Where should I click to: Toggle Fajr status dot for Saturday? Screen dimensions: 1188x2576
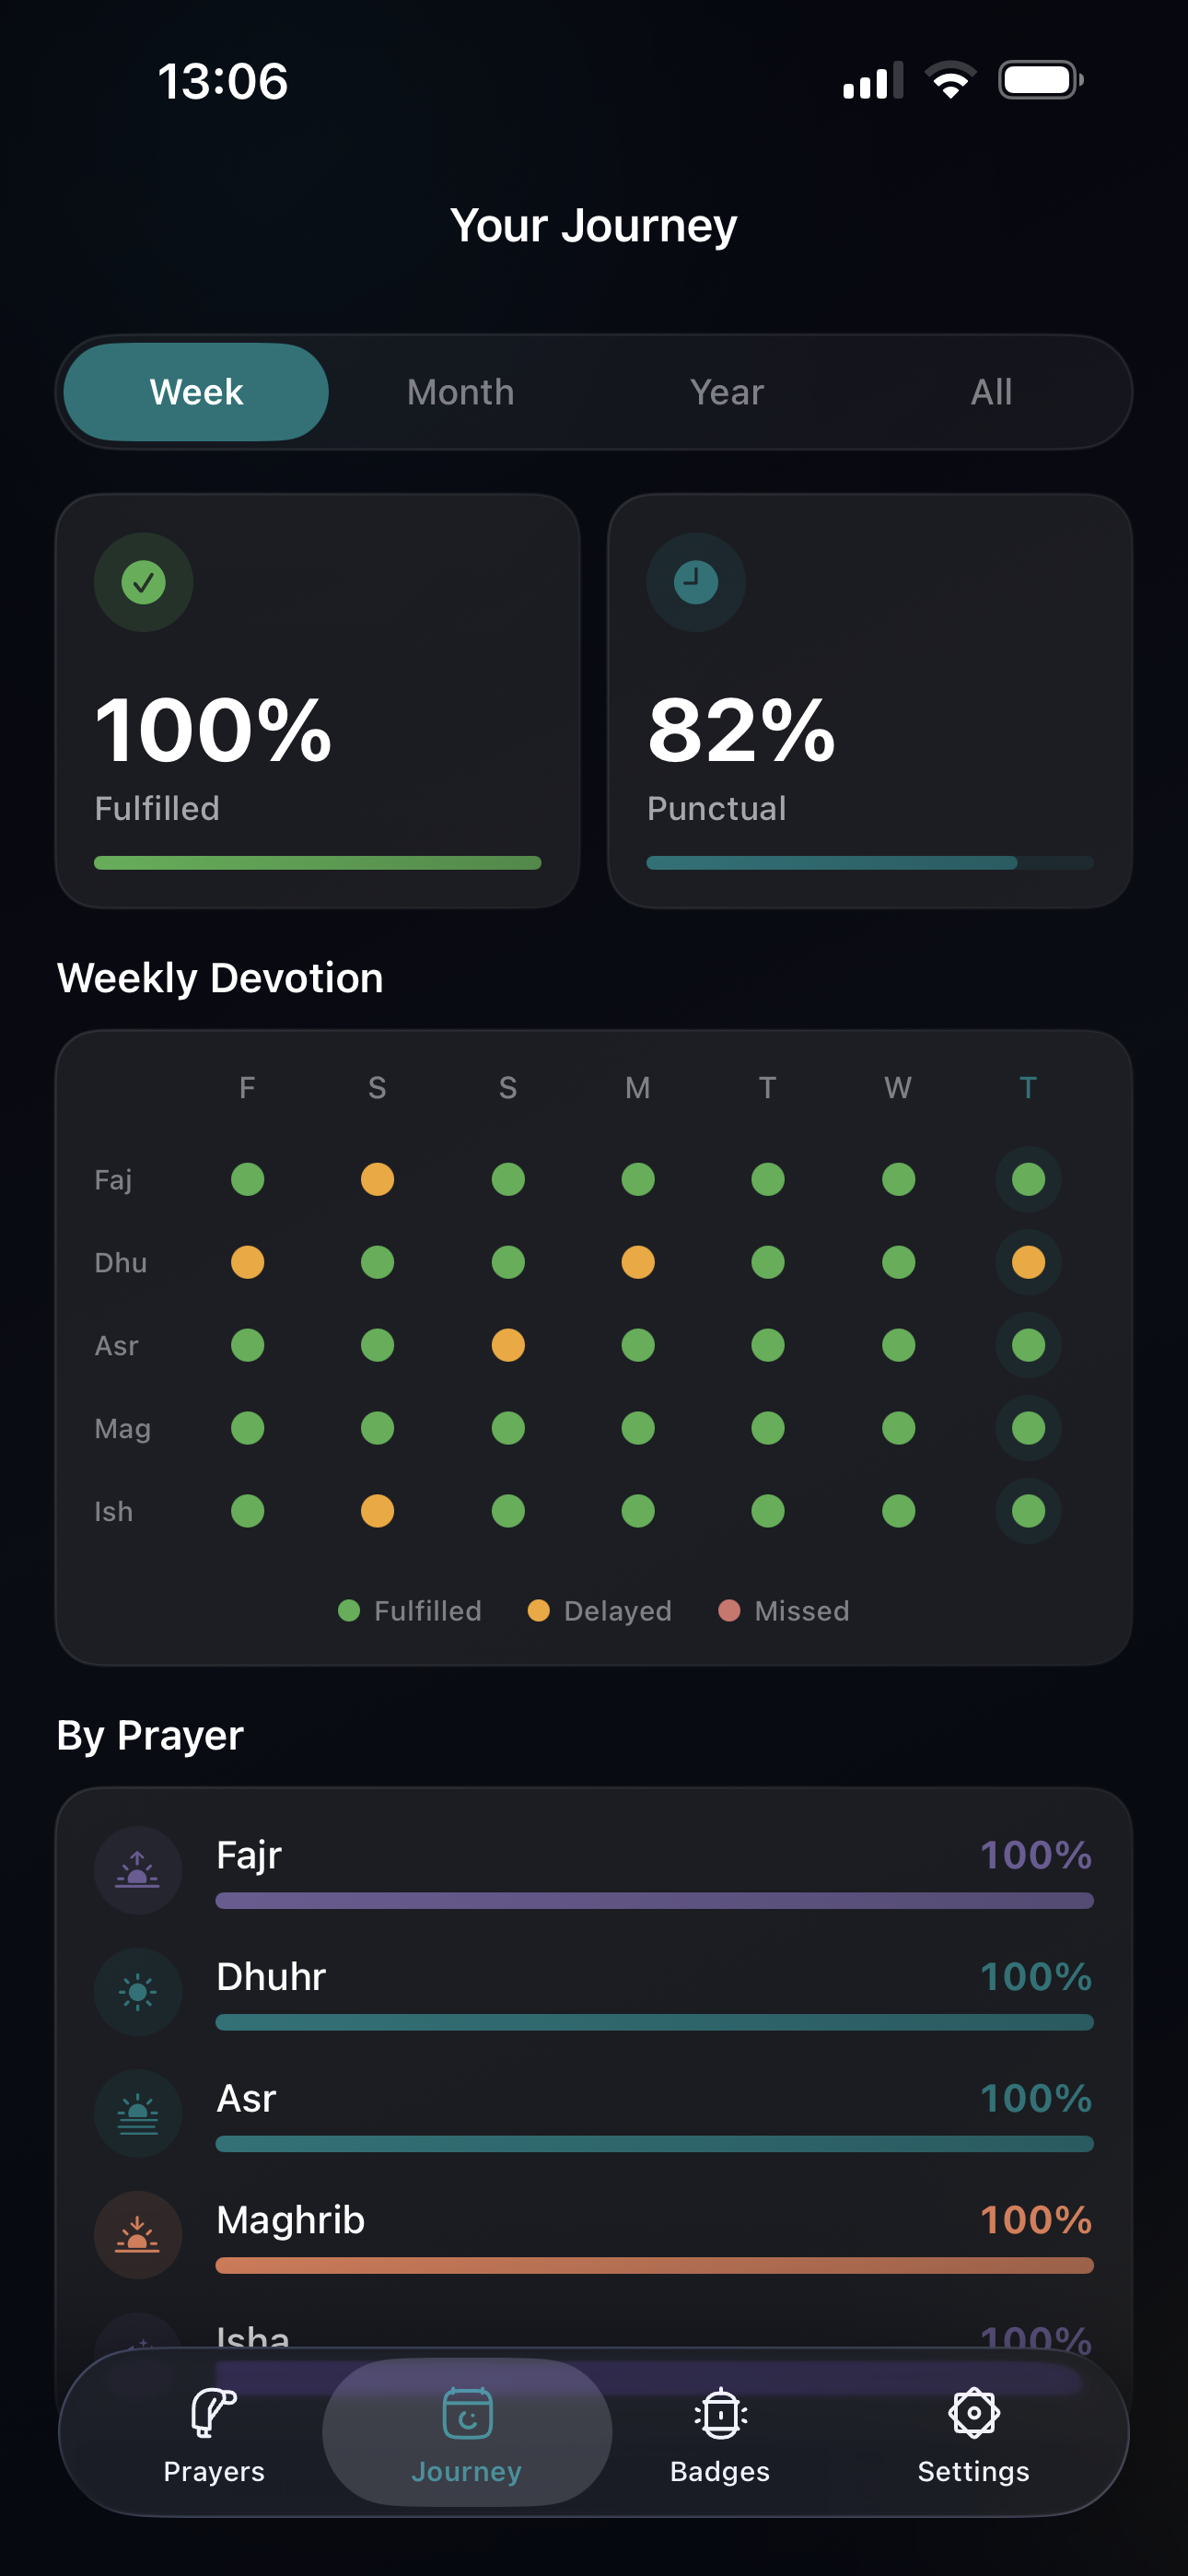[377, 1179]
